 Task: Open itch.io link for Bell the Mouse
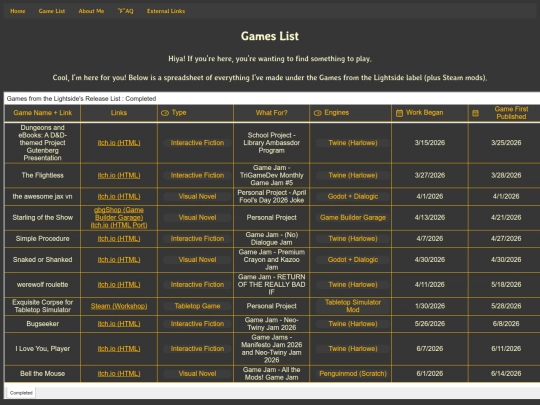point(119,374)
